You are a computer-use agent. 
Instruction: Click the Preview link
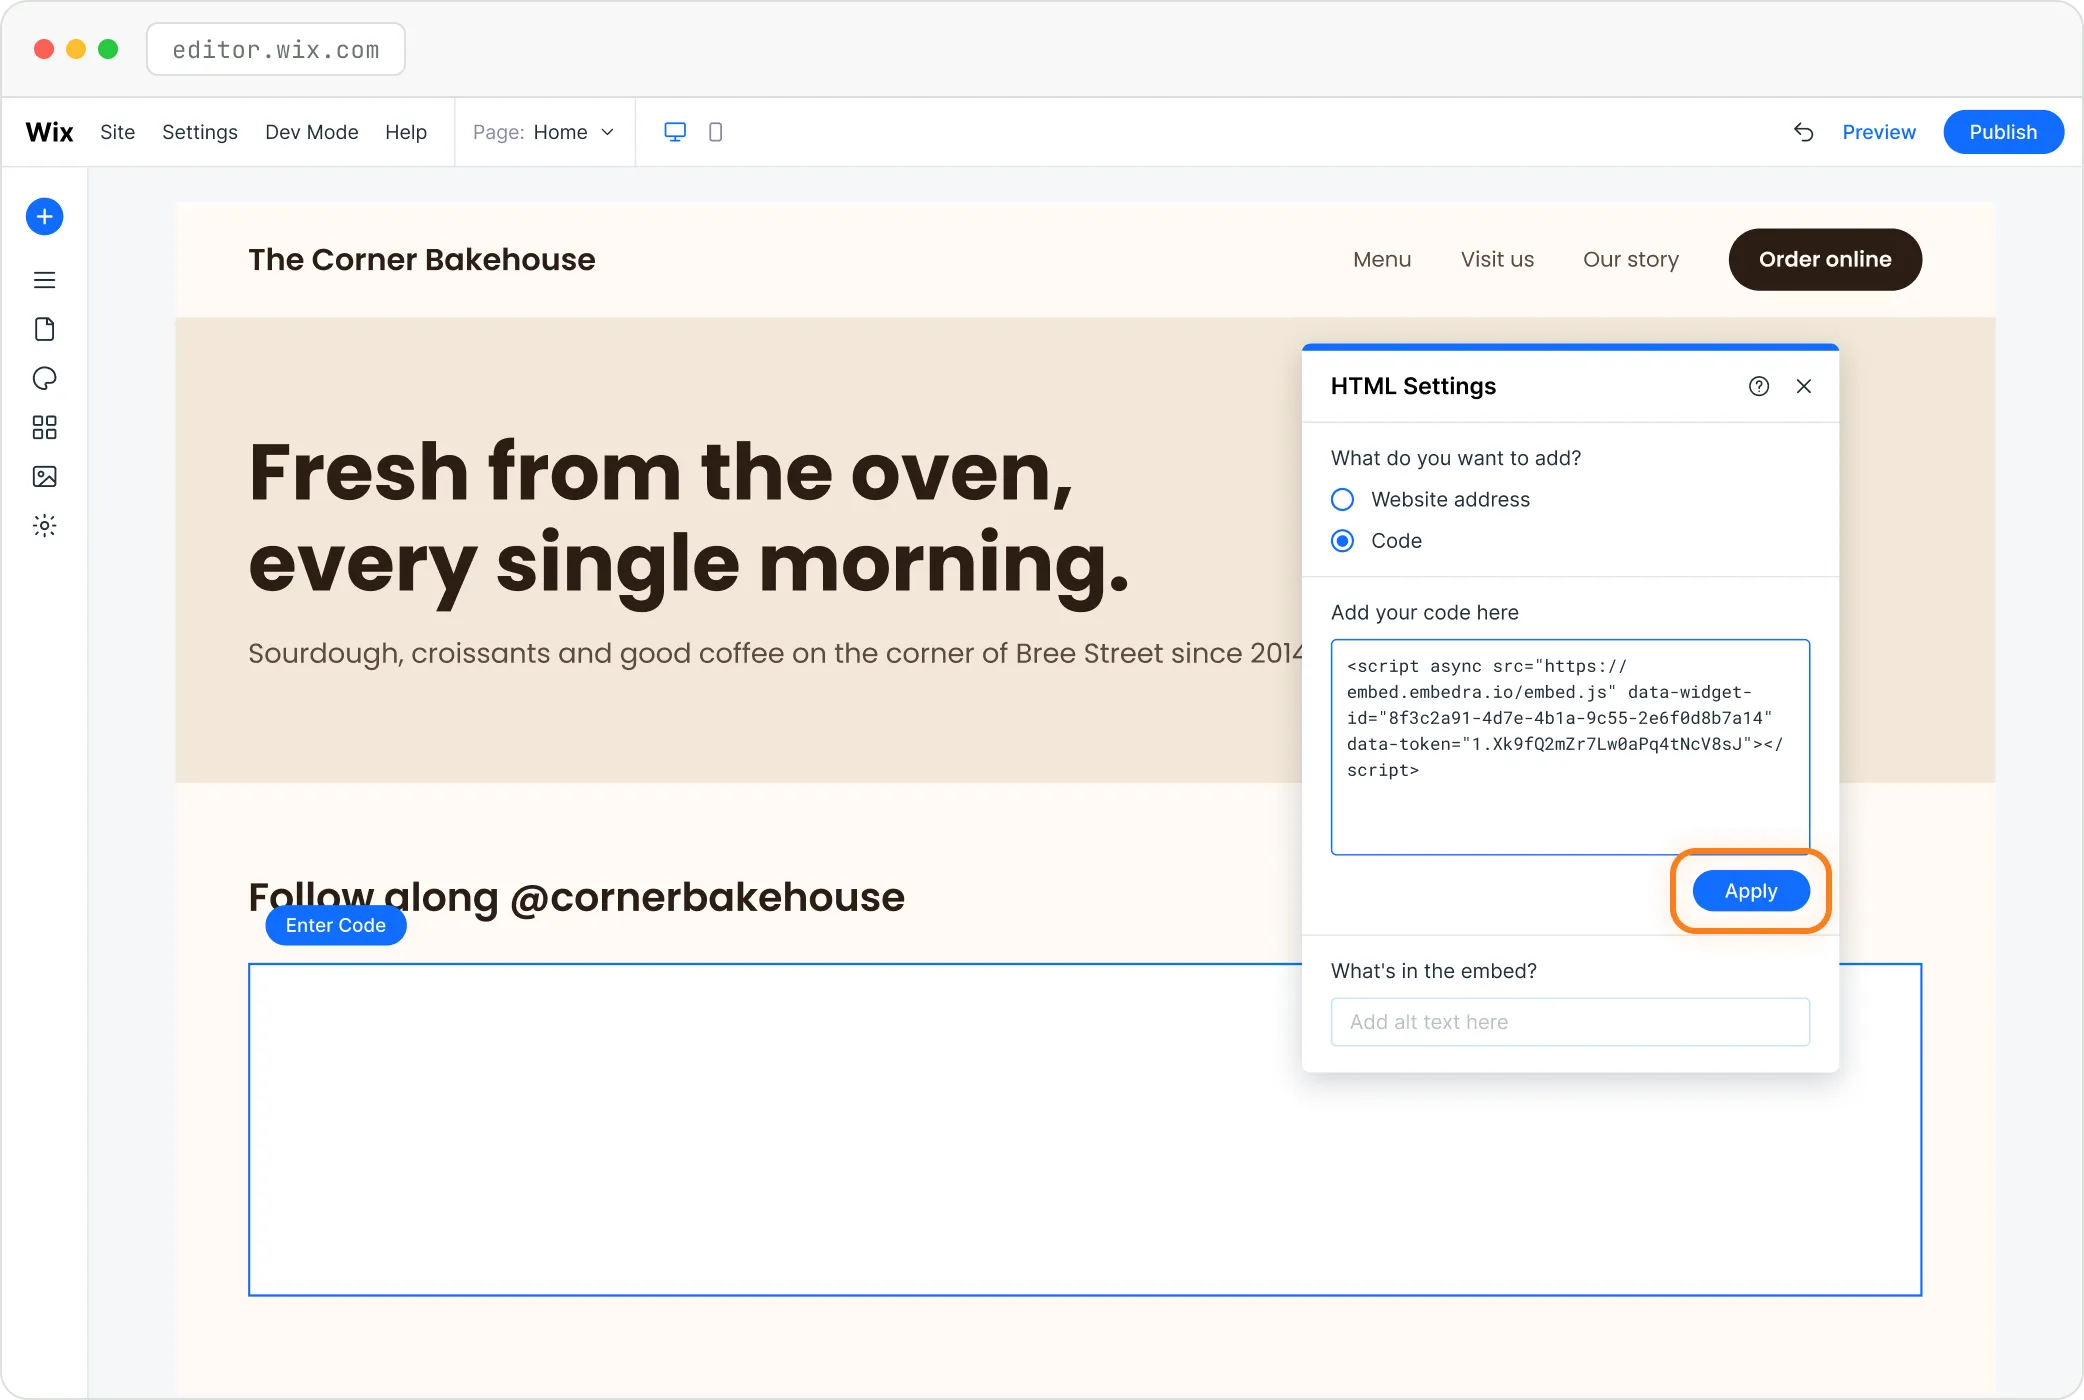1879,132
